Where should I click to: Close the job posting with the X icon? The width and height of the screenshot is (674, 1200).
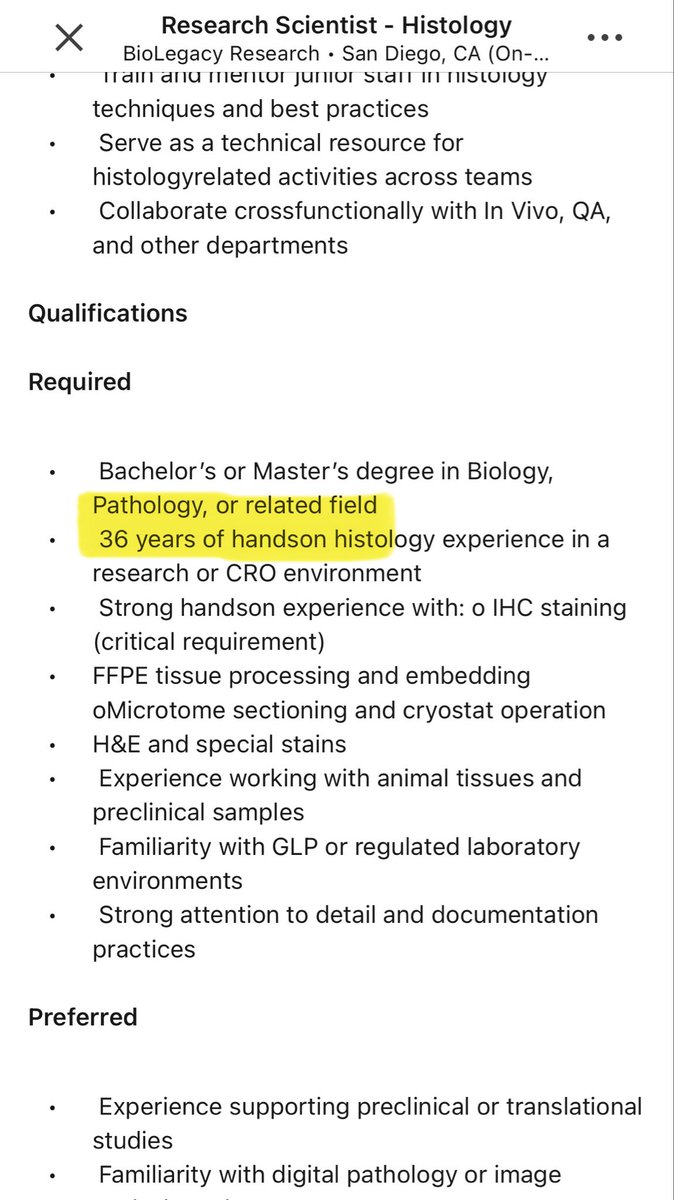(x=68, y=38)
